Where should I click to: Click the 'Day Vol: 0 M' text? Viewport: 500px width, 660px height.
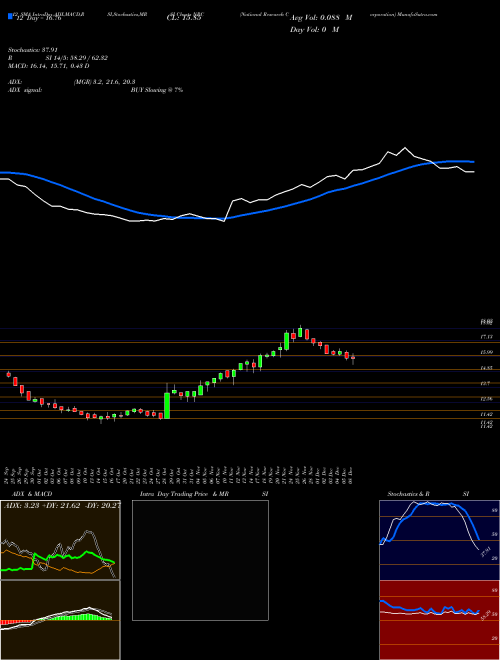click(x=314, y=30)
